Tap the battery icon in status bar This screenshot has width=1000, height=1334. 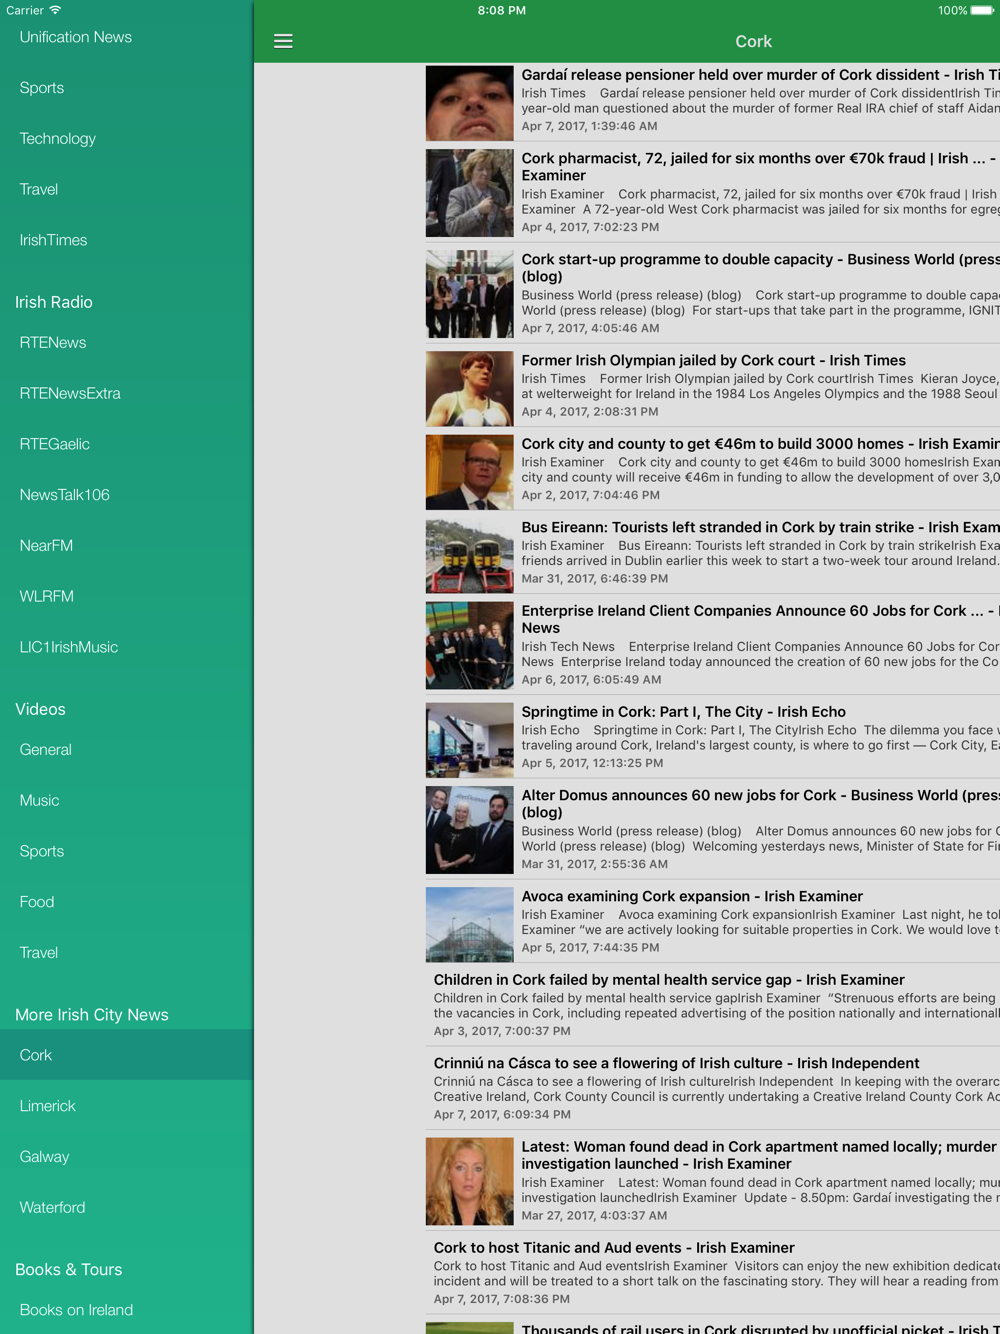pyautogui.click(x=982, y=10)
